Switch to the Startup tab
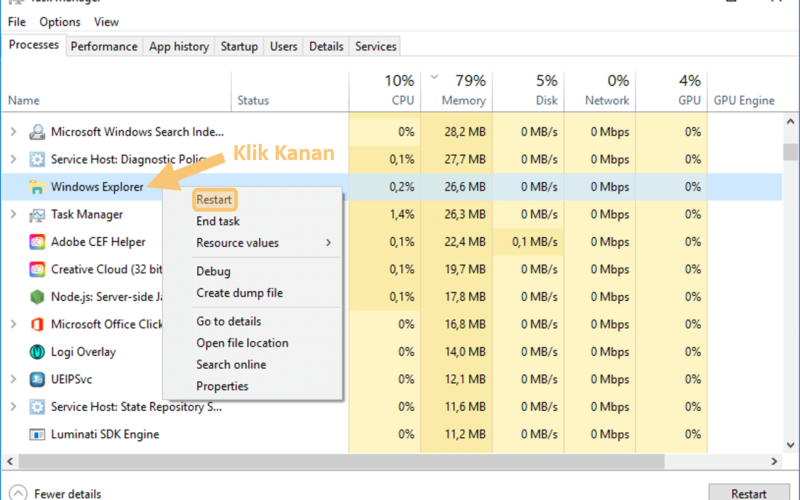 (x=239, y=46)
